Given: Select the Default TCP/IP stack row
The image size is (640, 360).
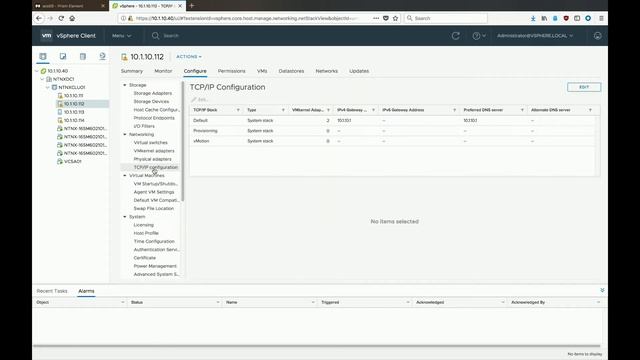Looking at the screenshot, I should [392, 120].
